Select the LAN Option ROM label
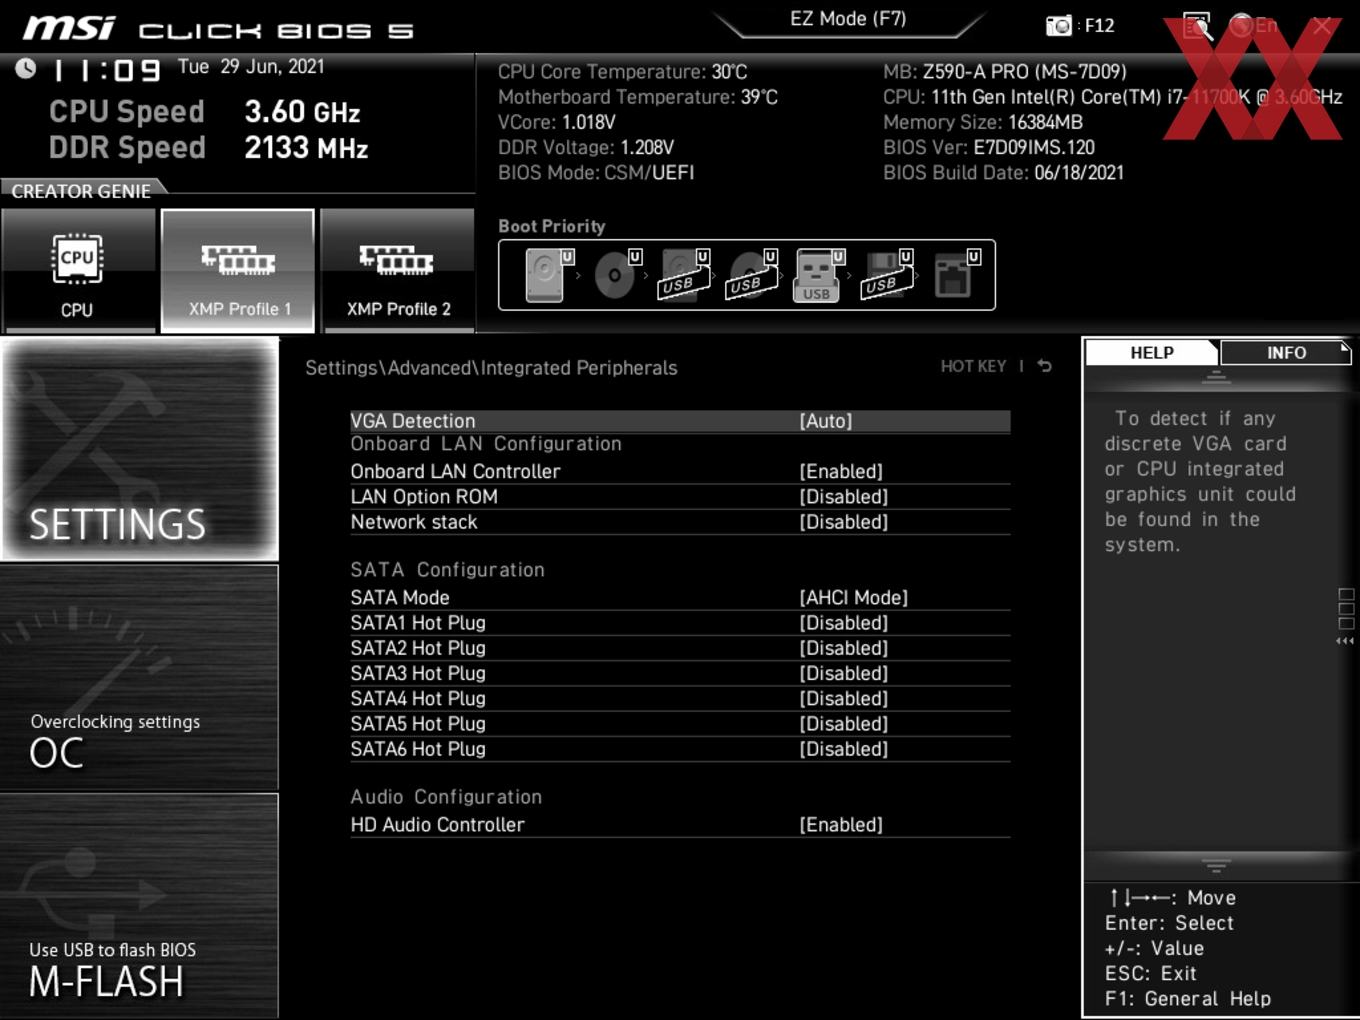 tap(424, 497)
